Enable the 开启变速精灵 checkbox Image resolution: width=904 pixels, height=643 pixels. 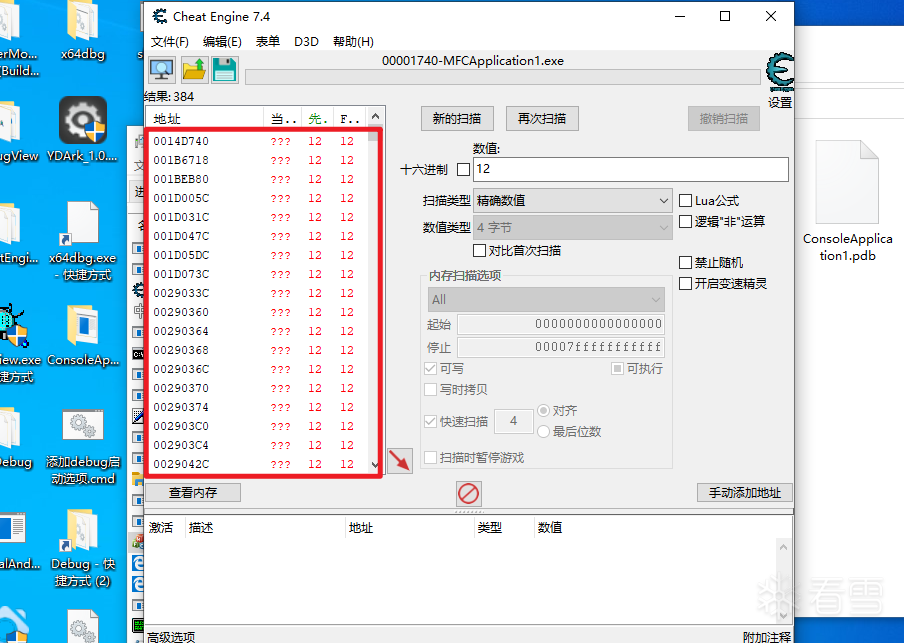click(x=685, y=284)
